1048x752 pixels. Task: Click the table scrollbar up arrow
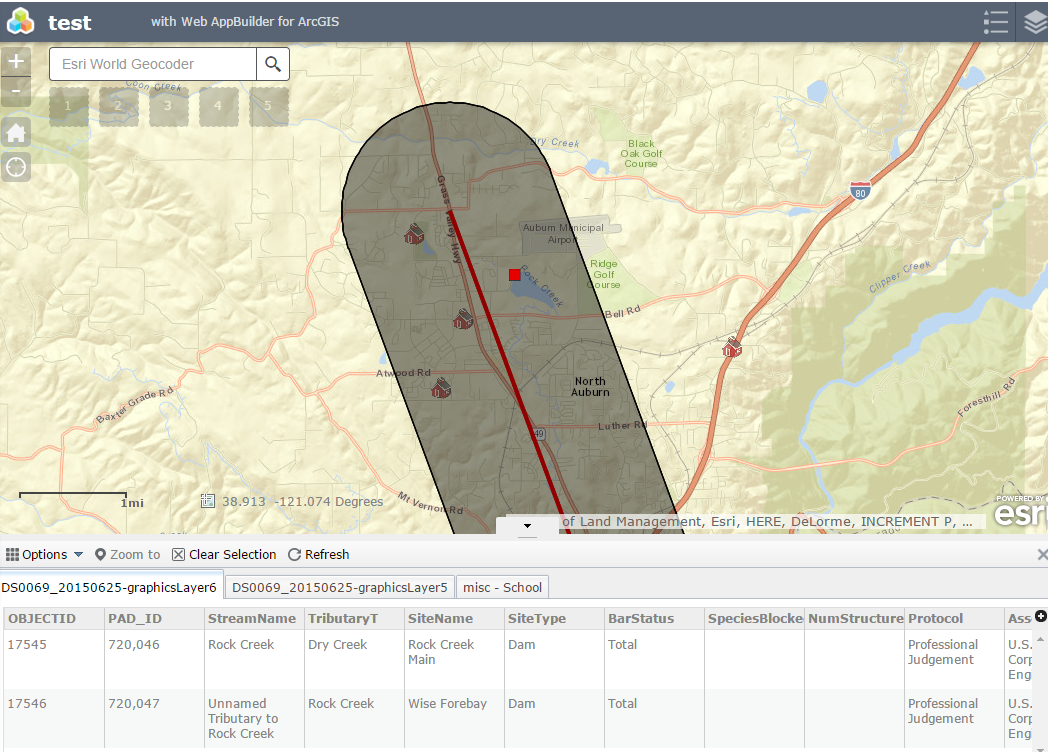(x=1040, y=640)
